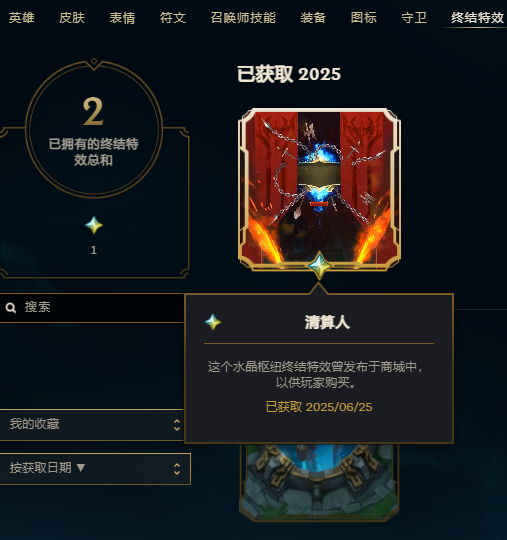Go to 召唤师技能 tab
Screen dimensions: 507x540
pyautogui.click(x=243, y=18)
